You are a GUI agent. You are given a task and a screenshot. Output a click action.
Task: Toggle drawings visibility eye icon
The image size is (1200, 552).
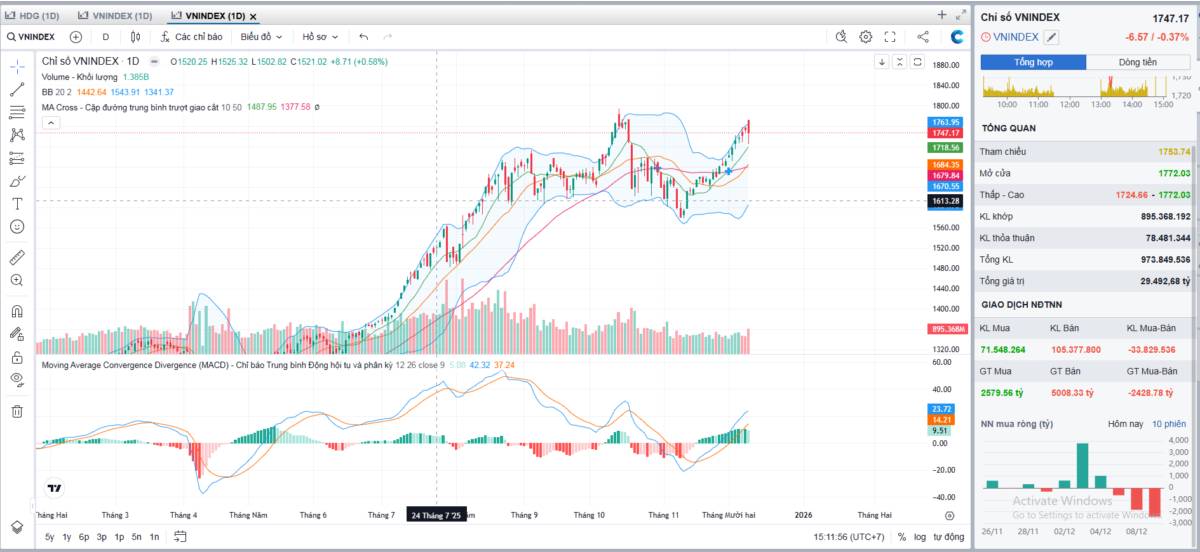pyautogui.click(x=17, y=379)
